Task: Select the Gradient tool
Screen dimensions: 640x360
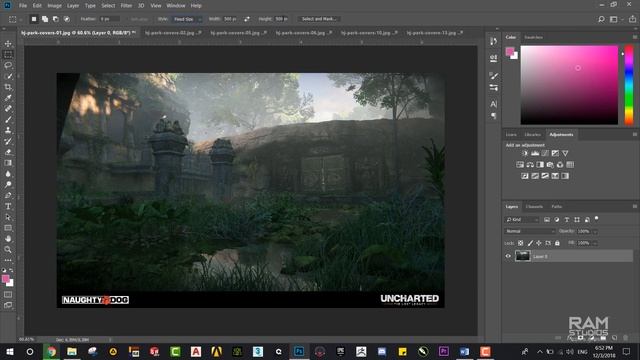Action: [8, 163]
